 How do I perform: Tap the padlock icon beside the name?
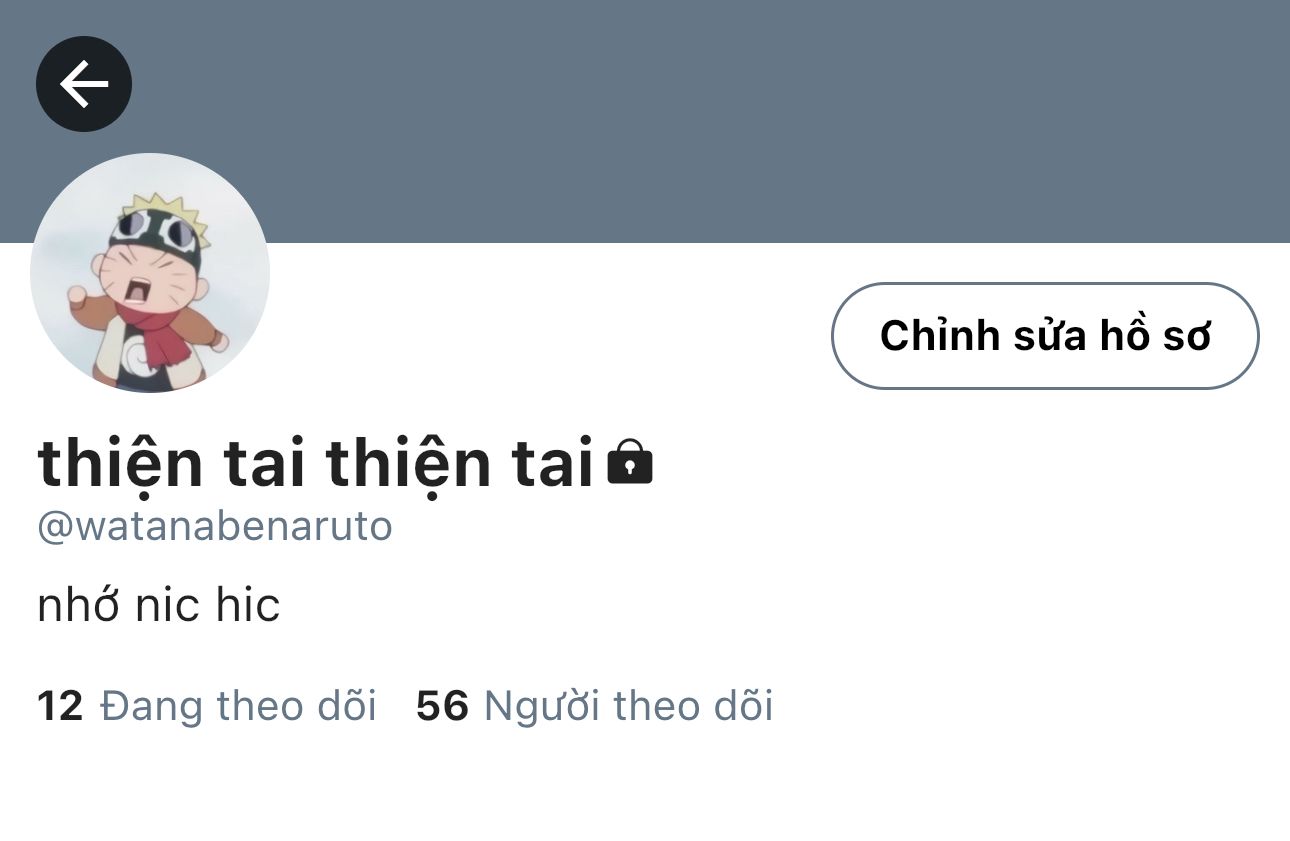630,463
